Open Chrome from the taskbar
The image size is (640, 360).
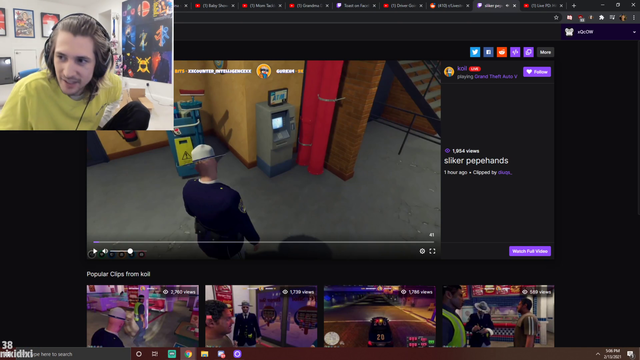tap(188, 354)
